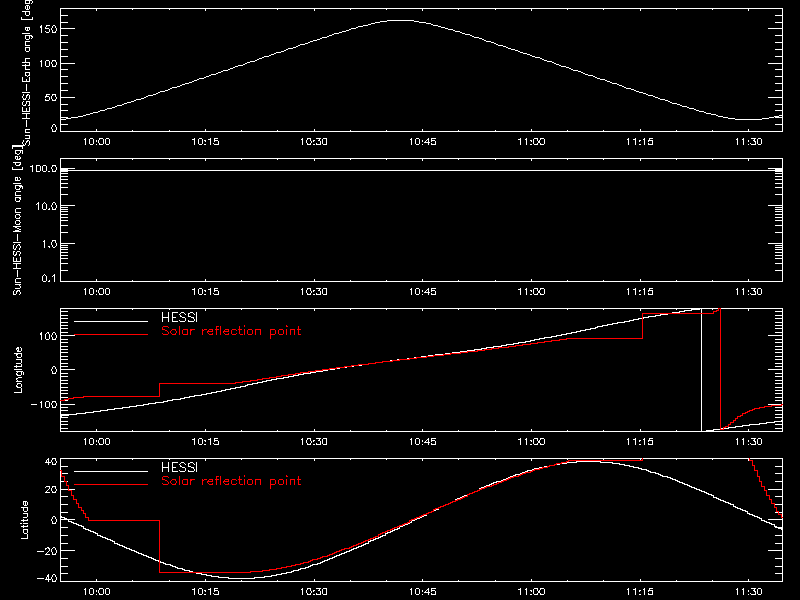
Task: Select the 0.1 tick on Moon angle plot
Action: click(x=49, y=278)
